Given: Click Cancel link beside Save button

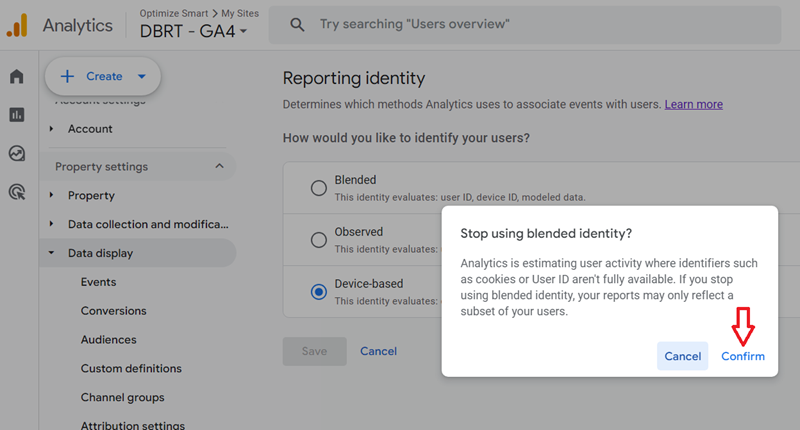Looking at the screenshot, I should [x=379, y=351].
